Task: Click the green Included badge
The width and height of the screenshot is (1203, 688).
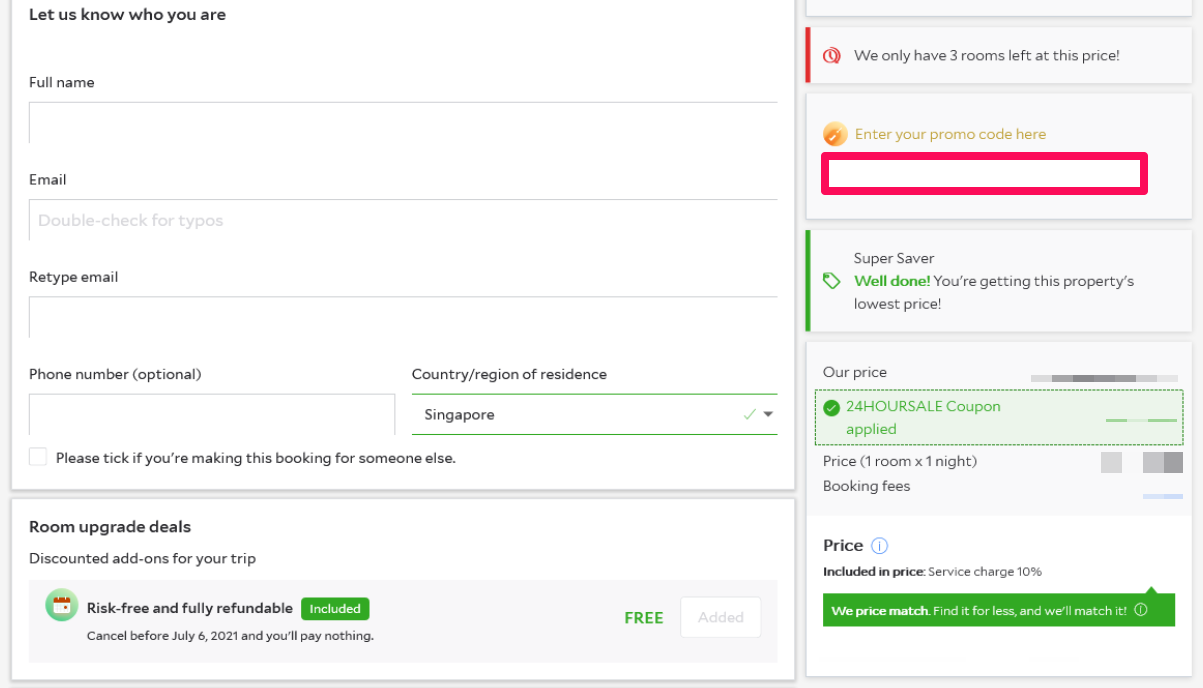Action: click(x=335, y=608)
